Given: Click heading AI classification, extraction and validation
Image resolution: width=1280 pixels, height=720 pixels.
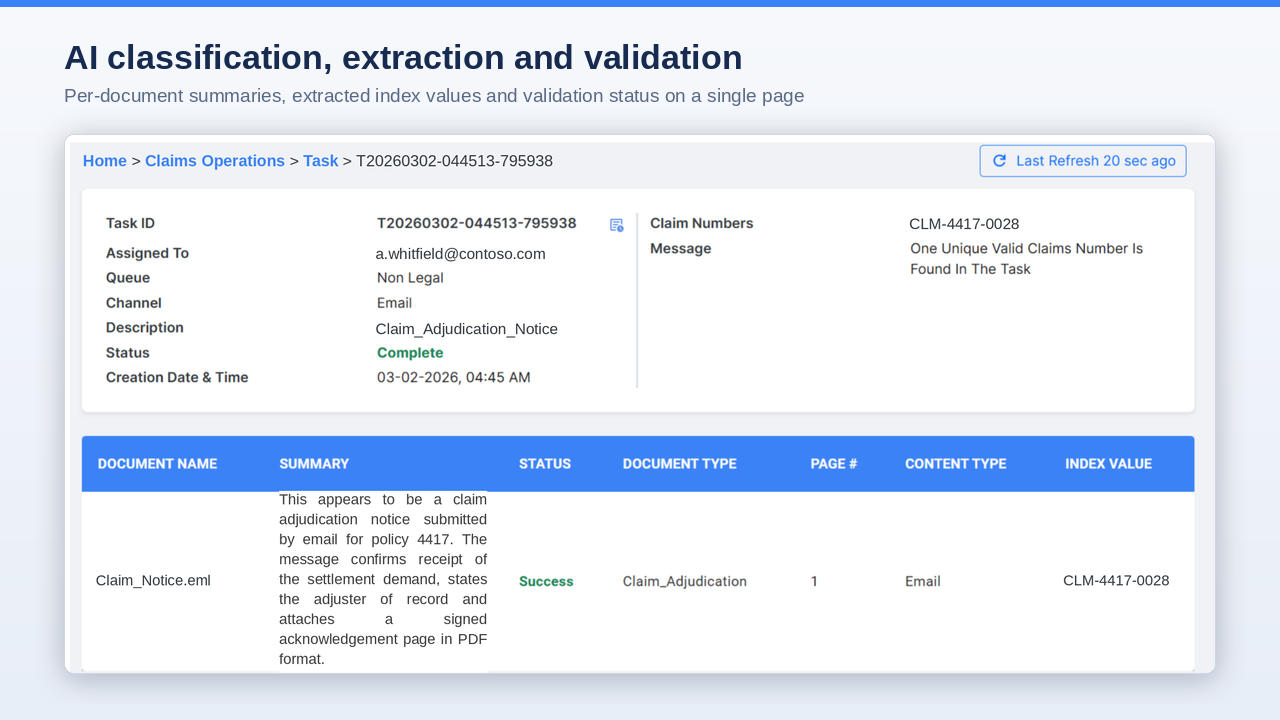Looking at the screenshot, I should click(x=403, y=57).
